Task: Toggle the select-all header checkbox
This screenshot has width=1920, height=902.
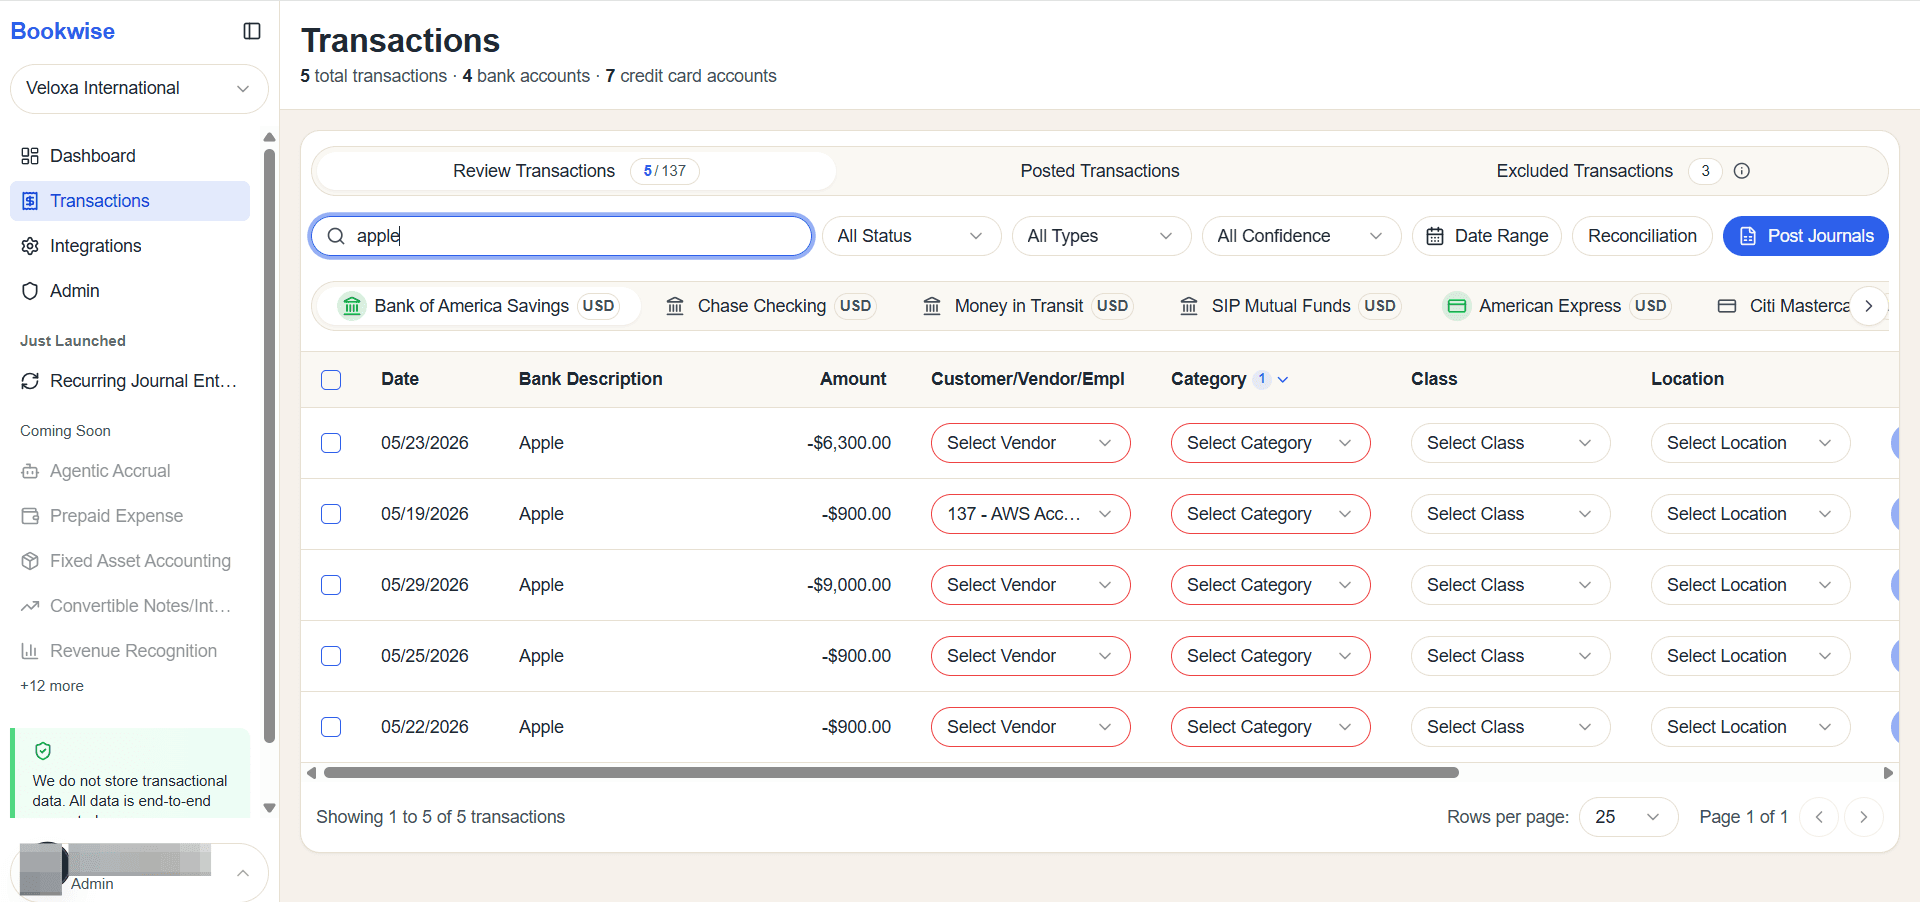Action: click(331, 380)
